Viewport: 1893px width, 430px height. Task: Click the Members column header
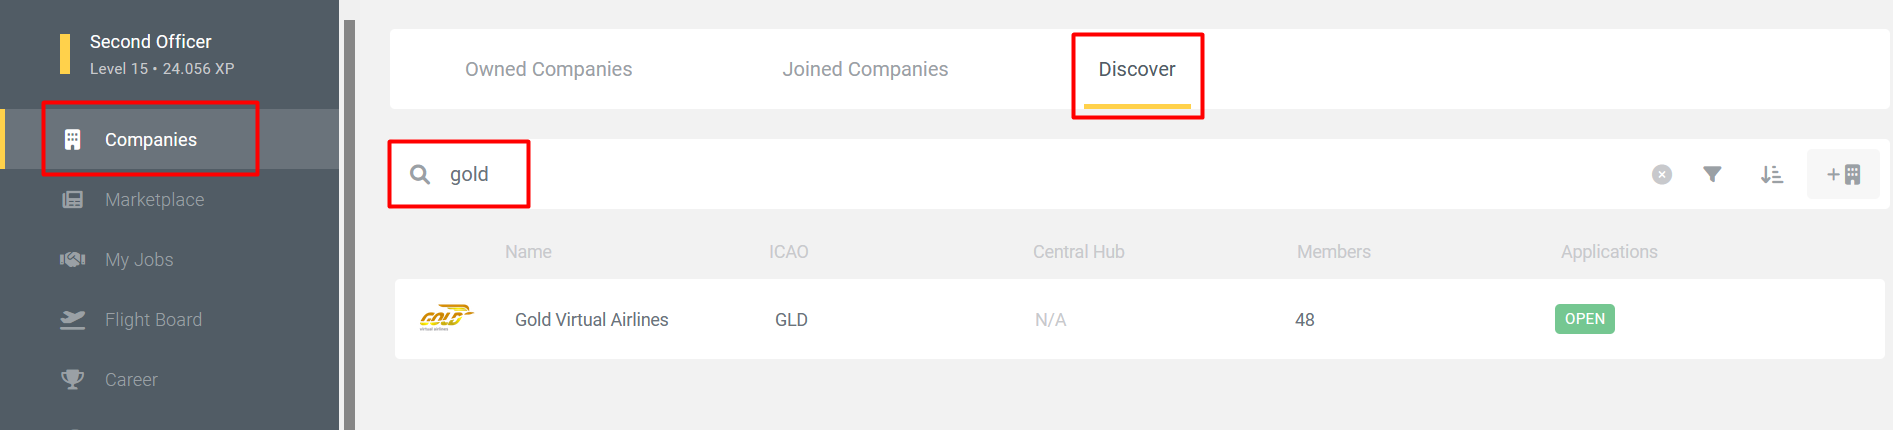pyautogui.click(x=1333, y=252)
